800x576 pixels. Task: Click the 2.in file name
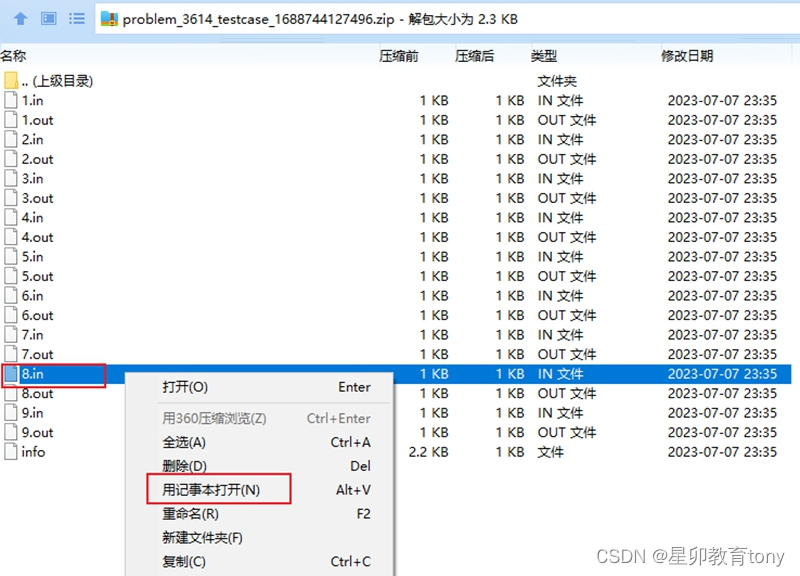click(x=32, y=139)
